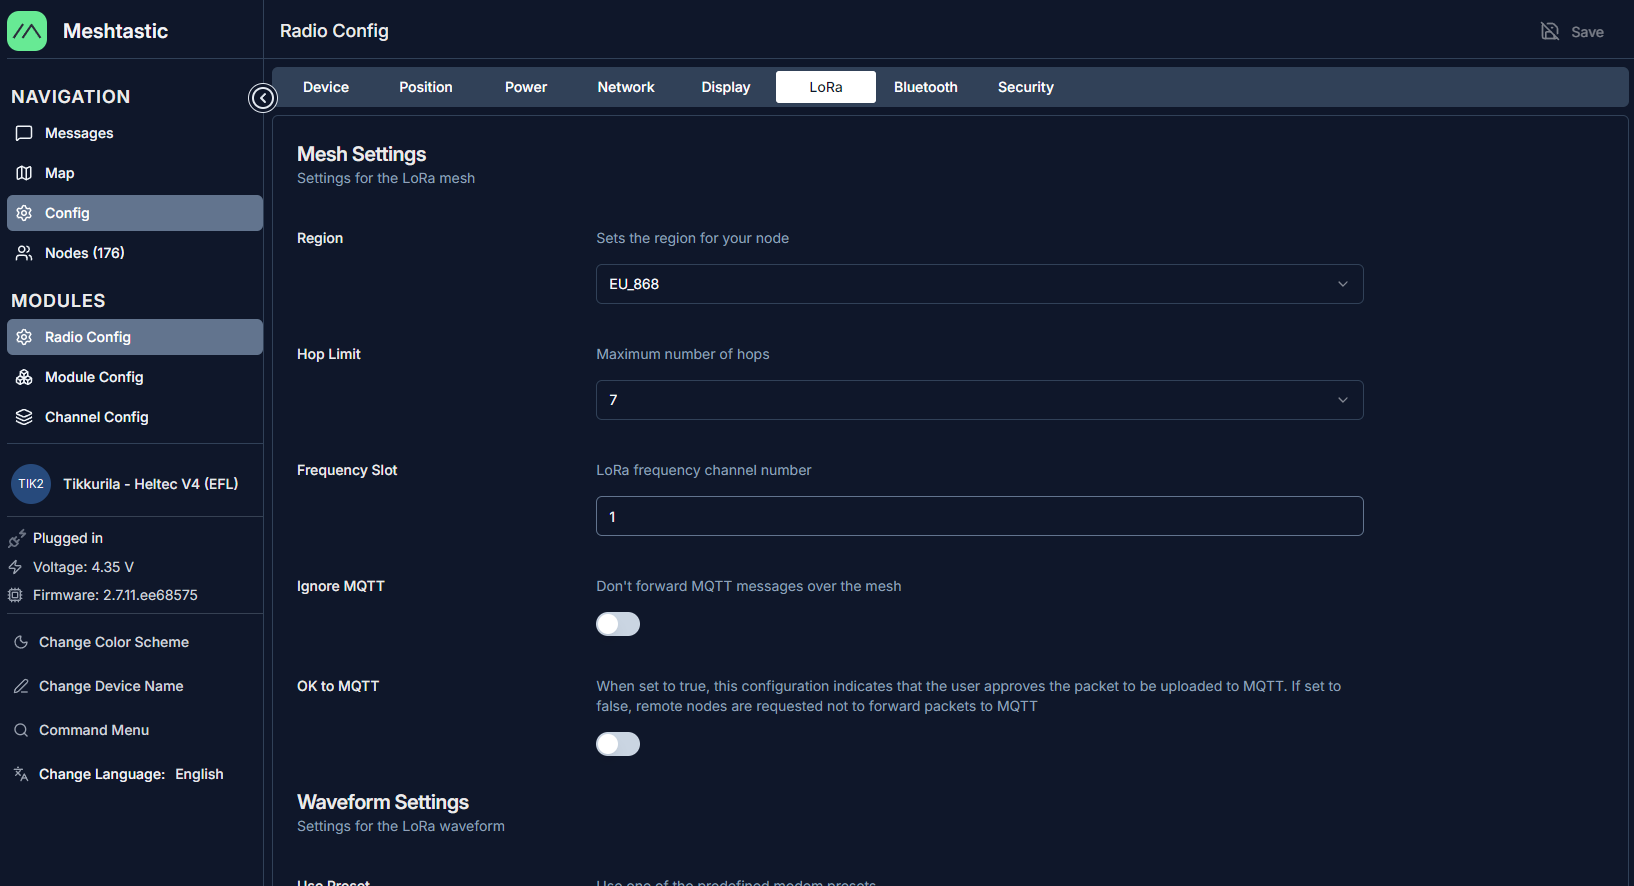Open the Nodes (176) list
This screenshot has width=1634, height=886.
pos(84,253)
